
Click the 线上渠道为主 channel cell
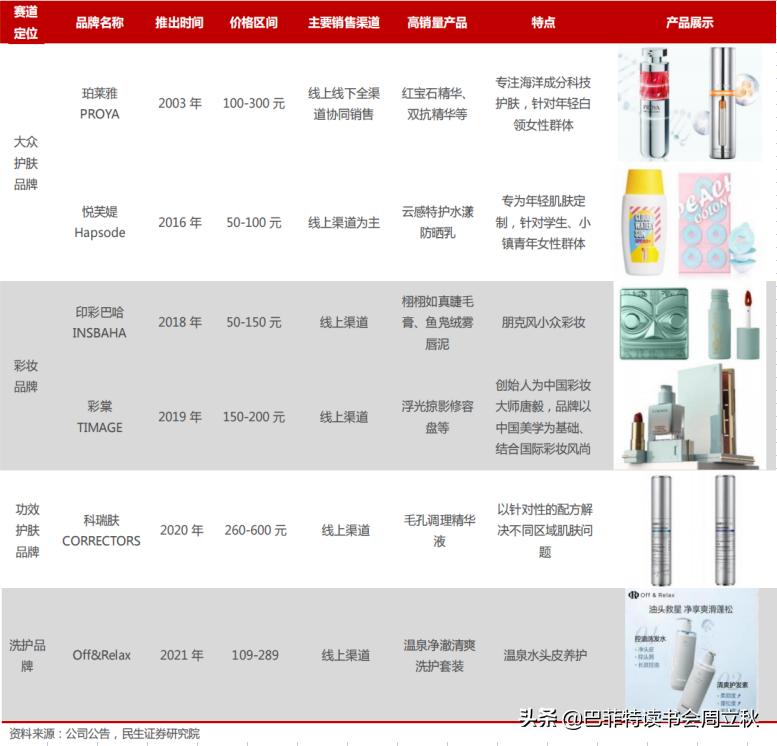pyautogui.click(x=344, y=223)
